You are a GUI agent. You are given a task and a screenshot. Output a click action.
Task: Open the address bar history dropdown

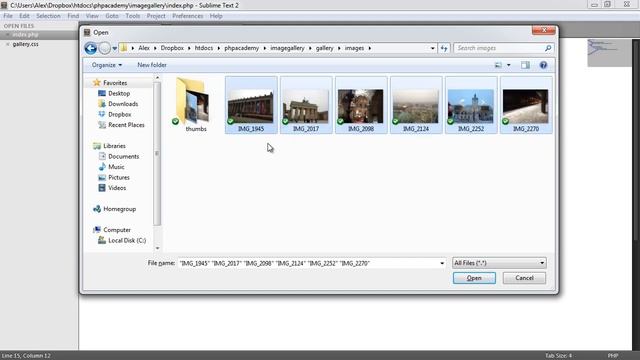tap(432, 48)
